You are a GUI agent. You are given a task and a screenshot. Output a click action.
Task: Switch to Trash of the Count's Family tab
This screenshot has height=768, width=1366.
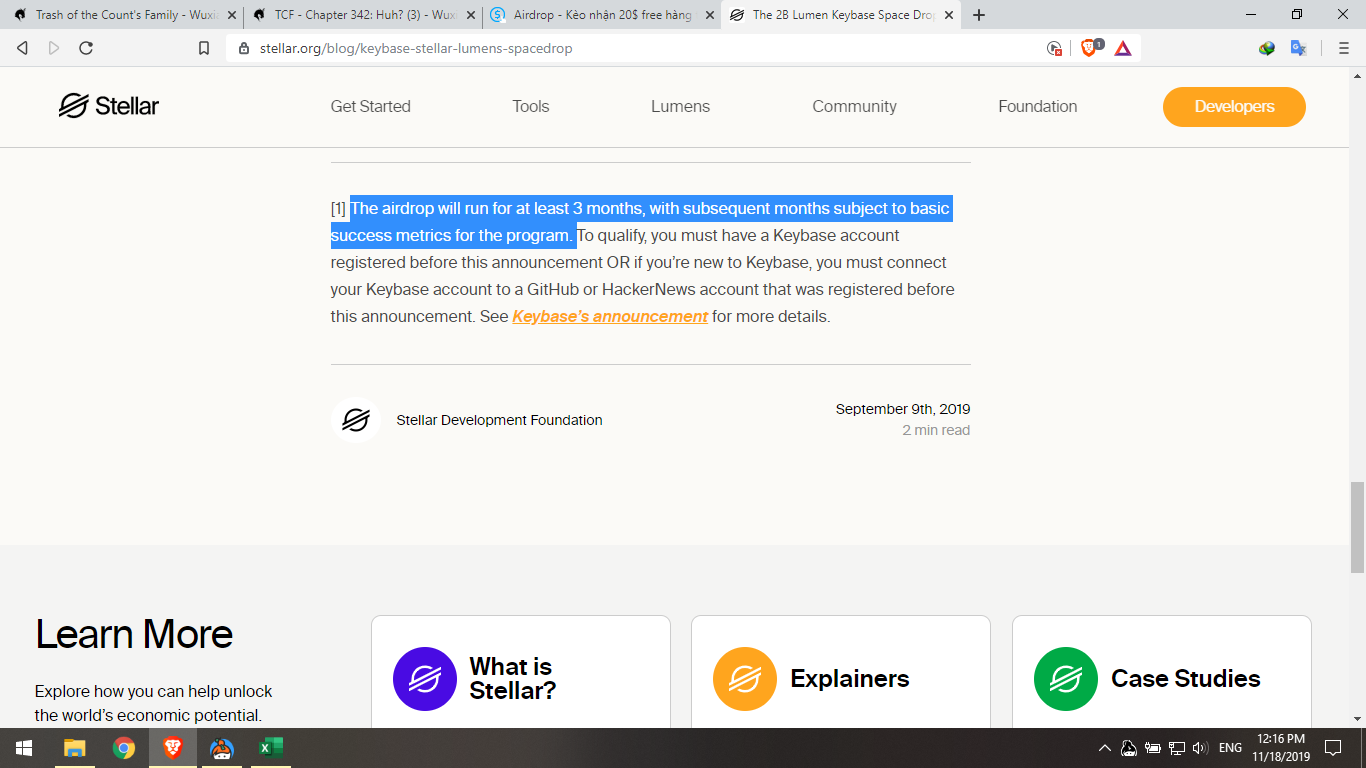click(123, 15)
